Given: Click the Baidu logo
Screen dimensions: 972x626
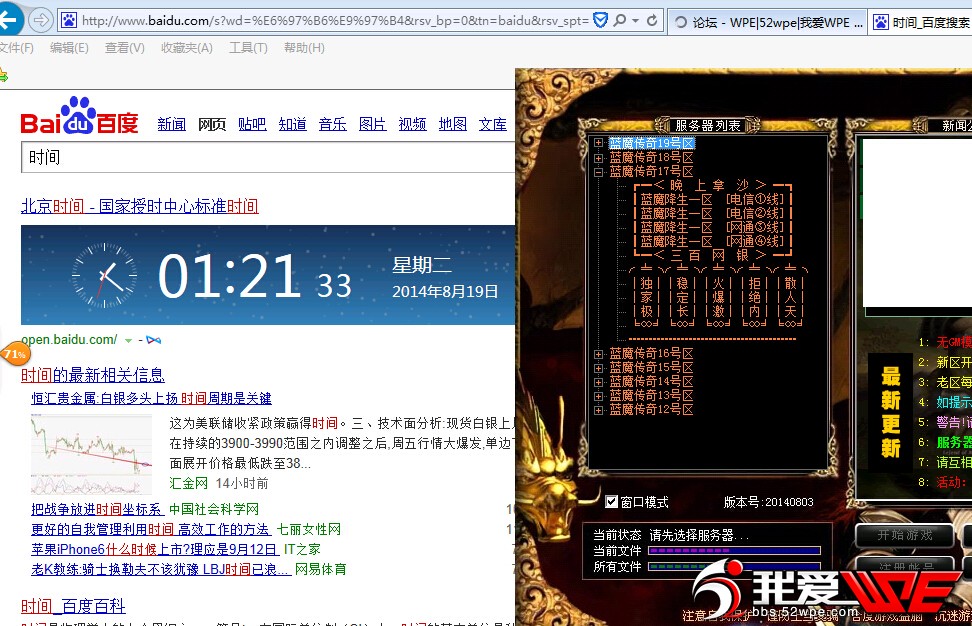Looking at the screenshot, I should pos(80,118).
